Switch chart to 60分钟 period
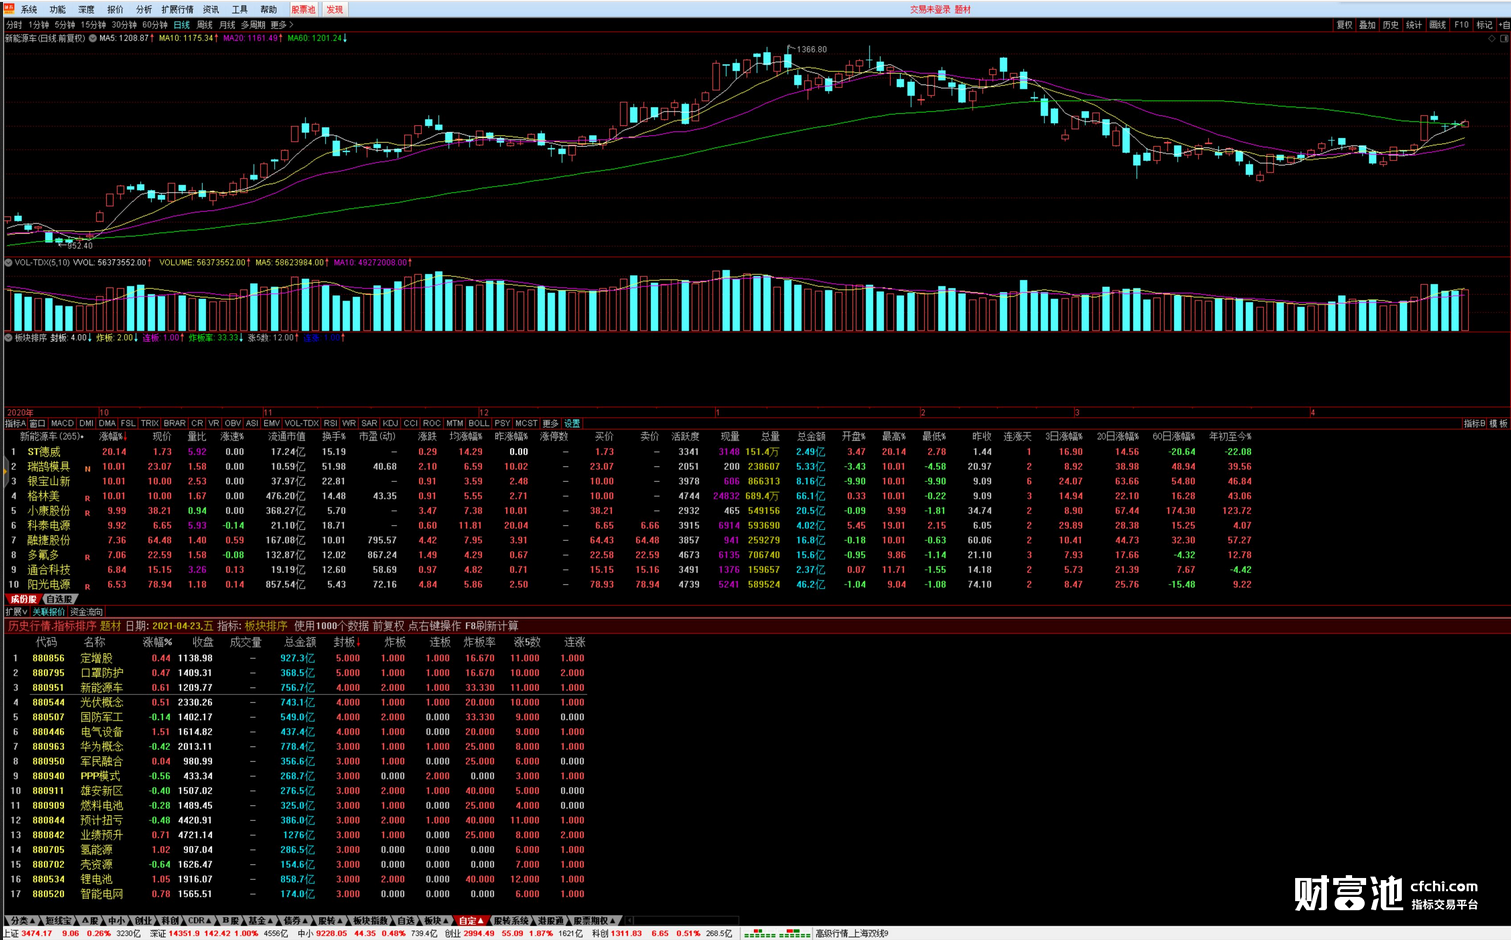 (155, 25)
